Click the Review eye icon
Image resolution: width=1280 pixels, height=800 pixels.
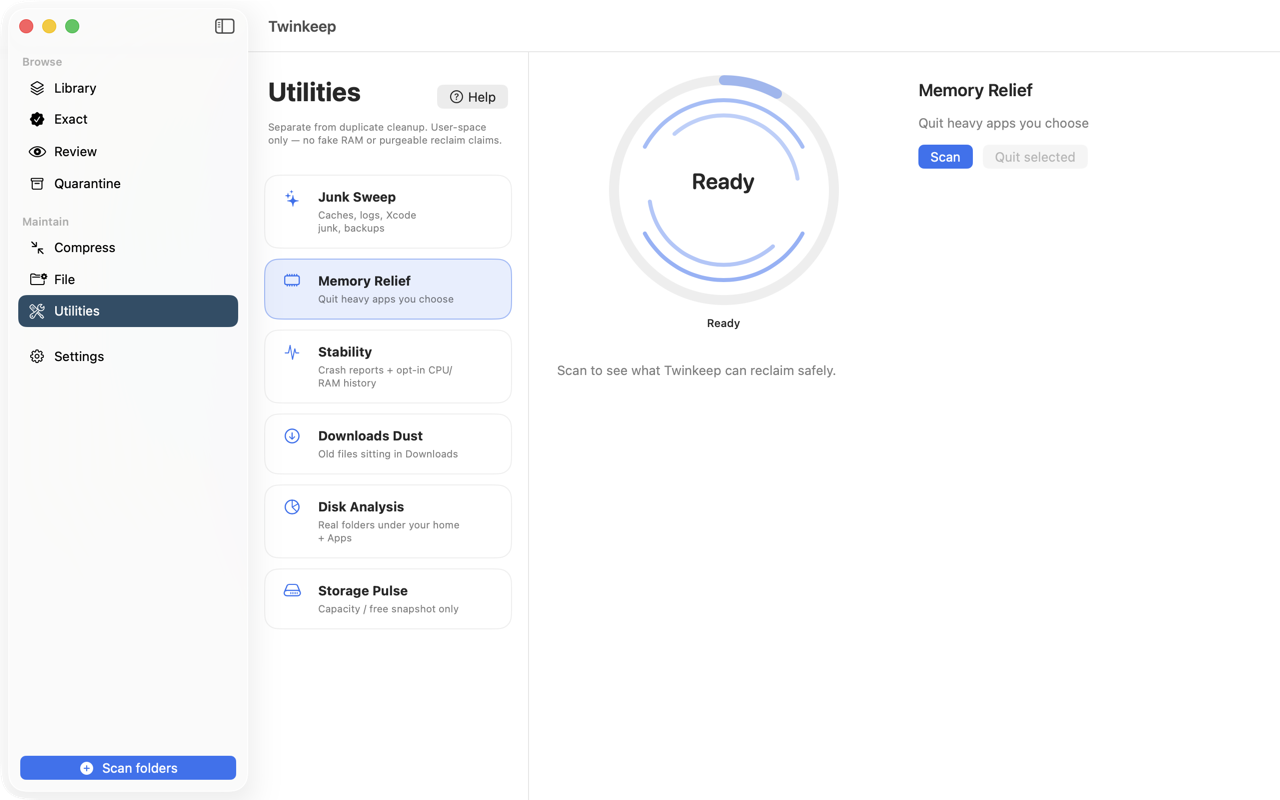37,152
